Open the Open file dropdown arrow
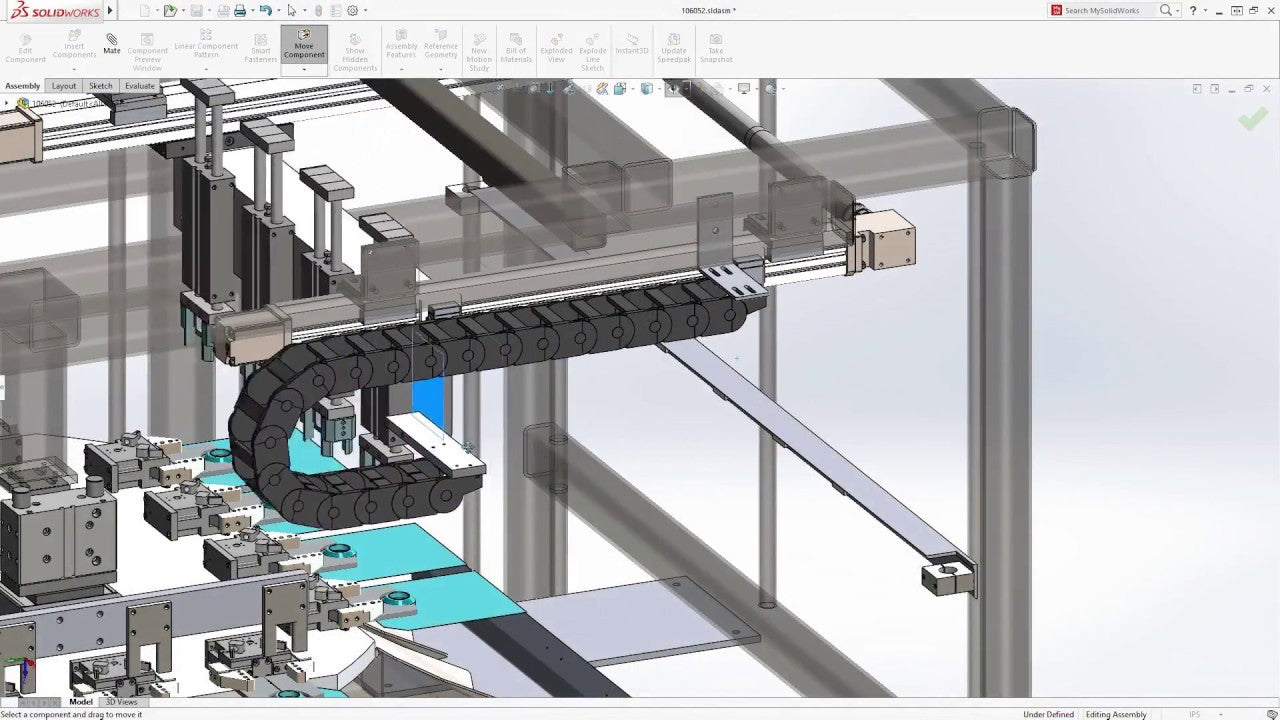Screen dimensions: 1280x720 (x=184, y=10)
